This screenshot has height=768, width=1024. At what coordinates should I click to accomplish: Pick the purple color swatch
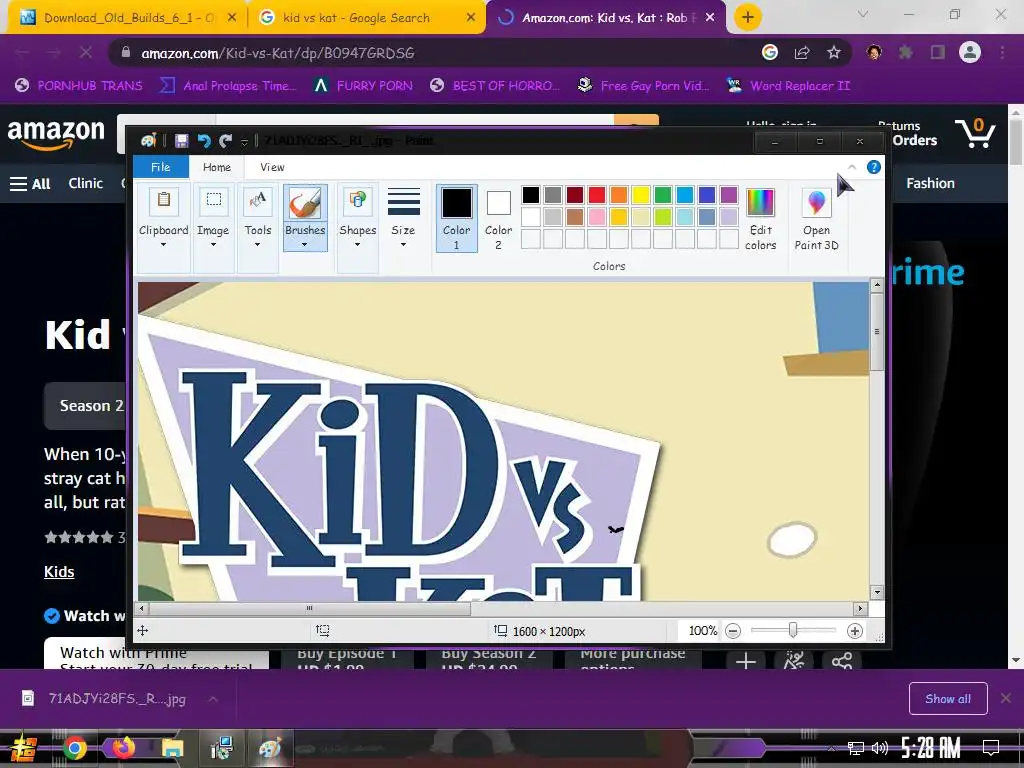pyautogui.click(x=729, y=195)
